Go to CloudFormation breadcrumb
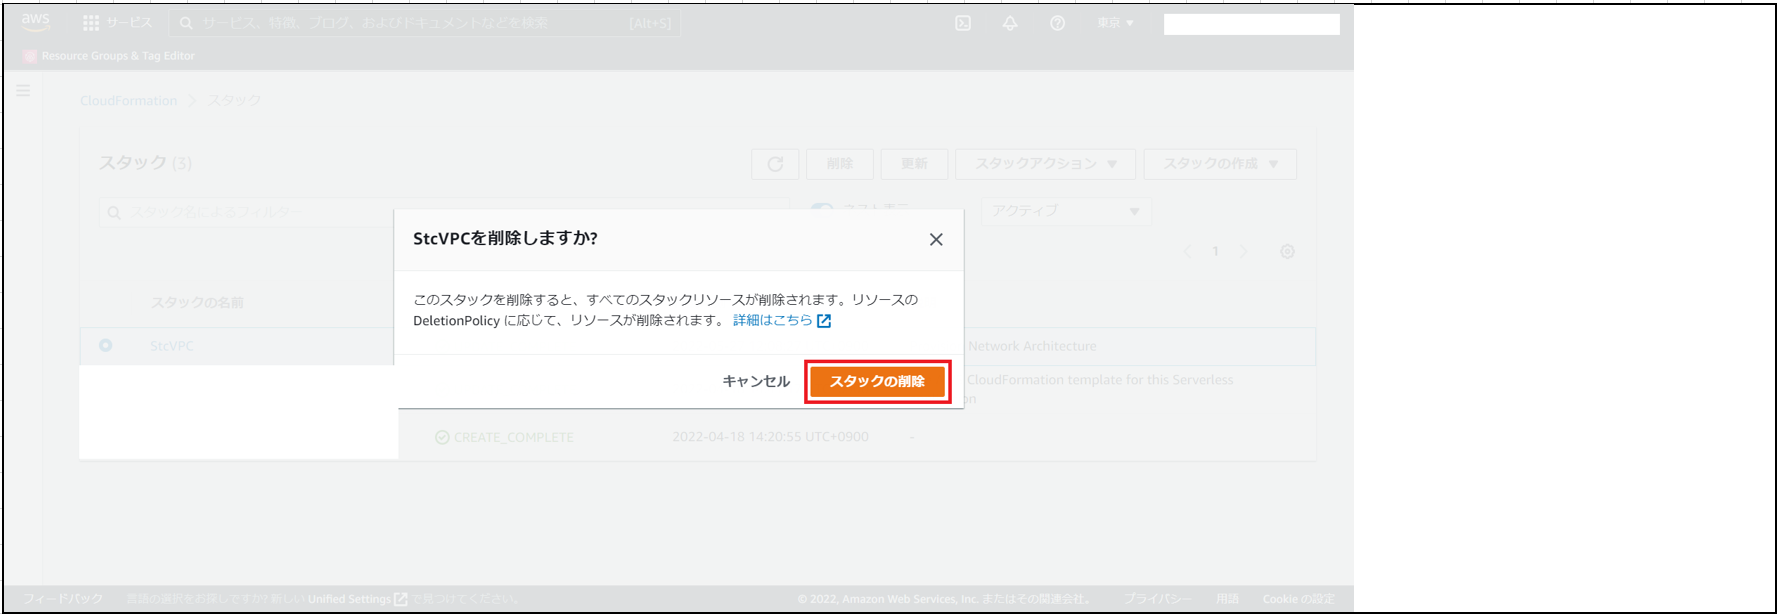This screenshot has width=1777, height=614. [x=128, y=101]
